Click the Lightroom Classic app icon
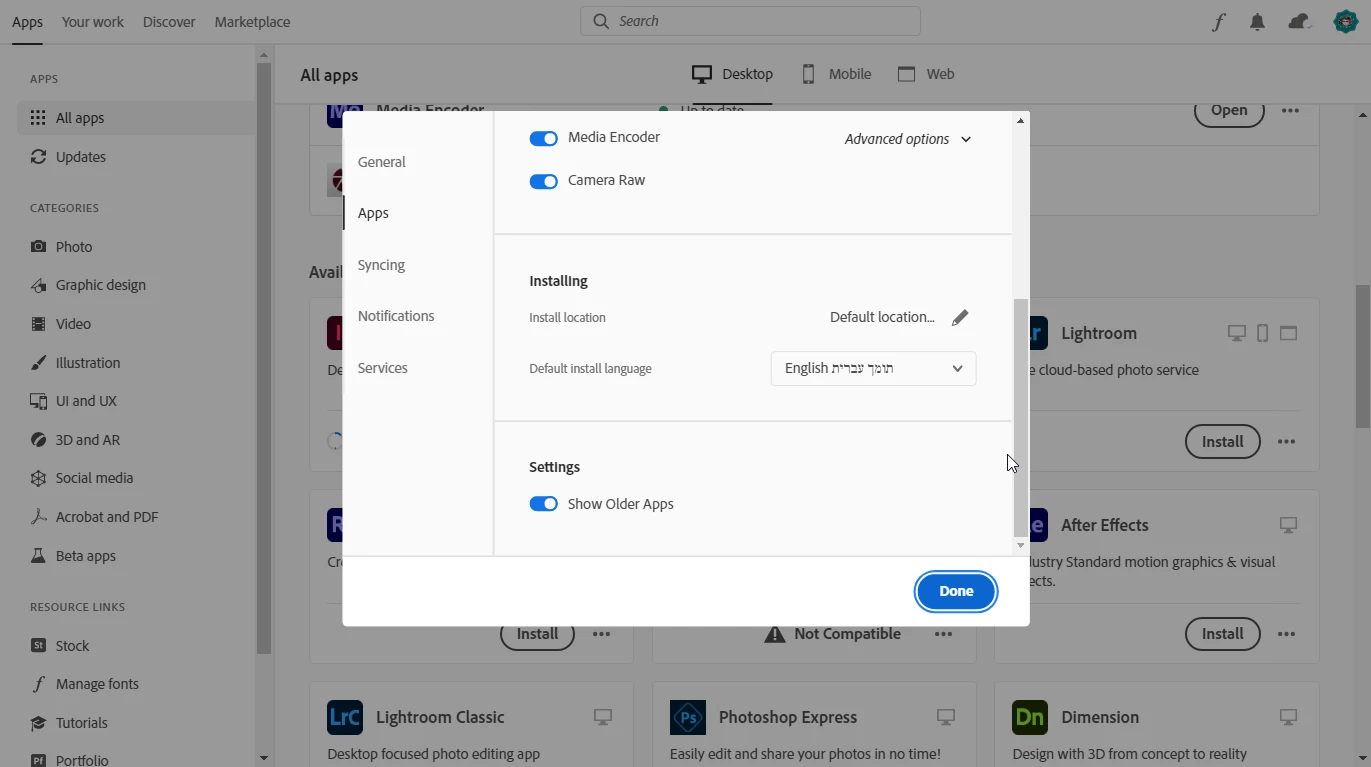This screenshot has width=1371, height=767. click(345, 717)
